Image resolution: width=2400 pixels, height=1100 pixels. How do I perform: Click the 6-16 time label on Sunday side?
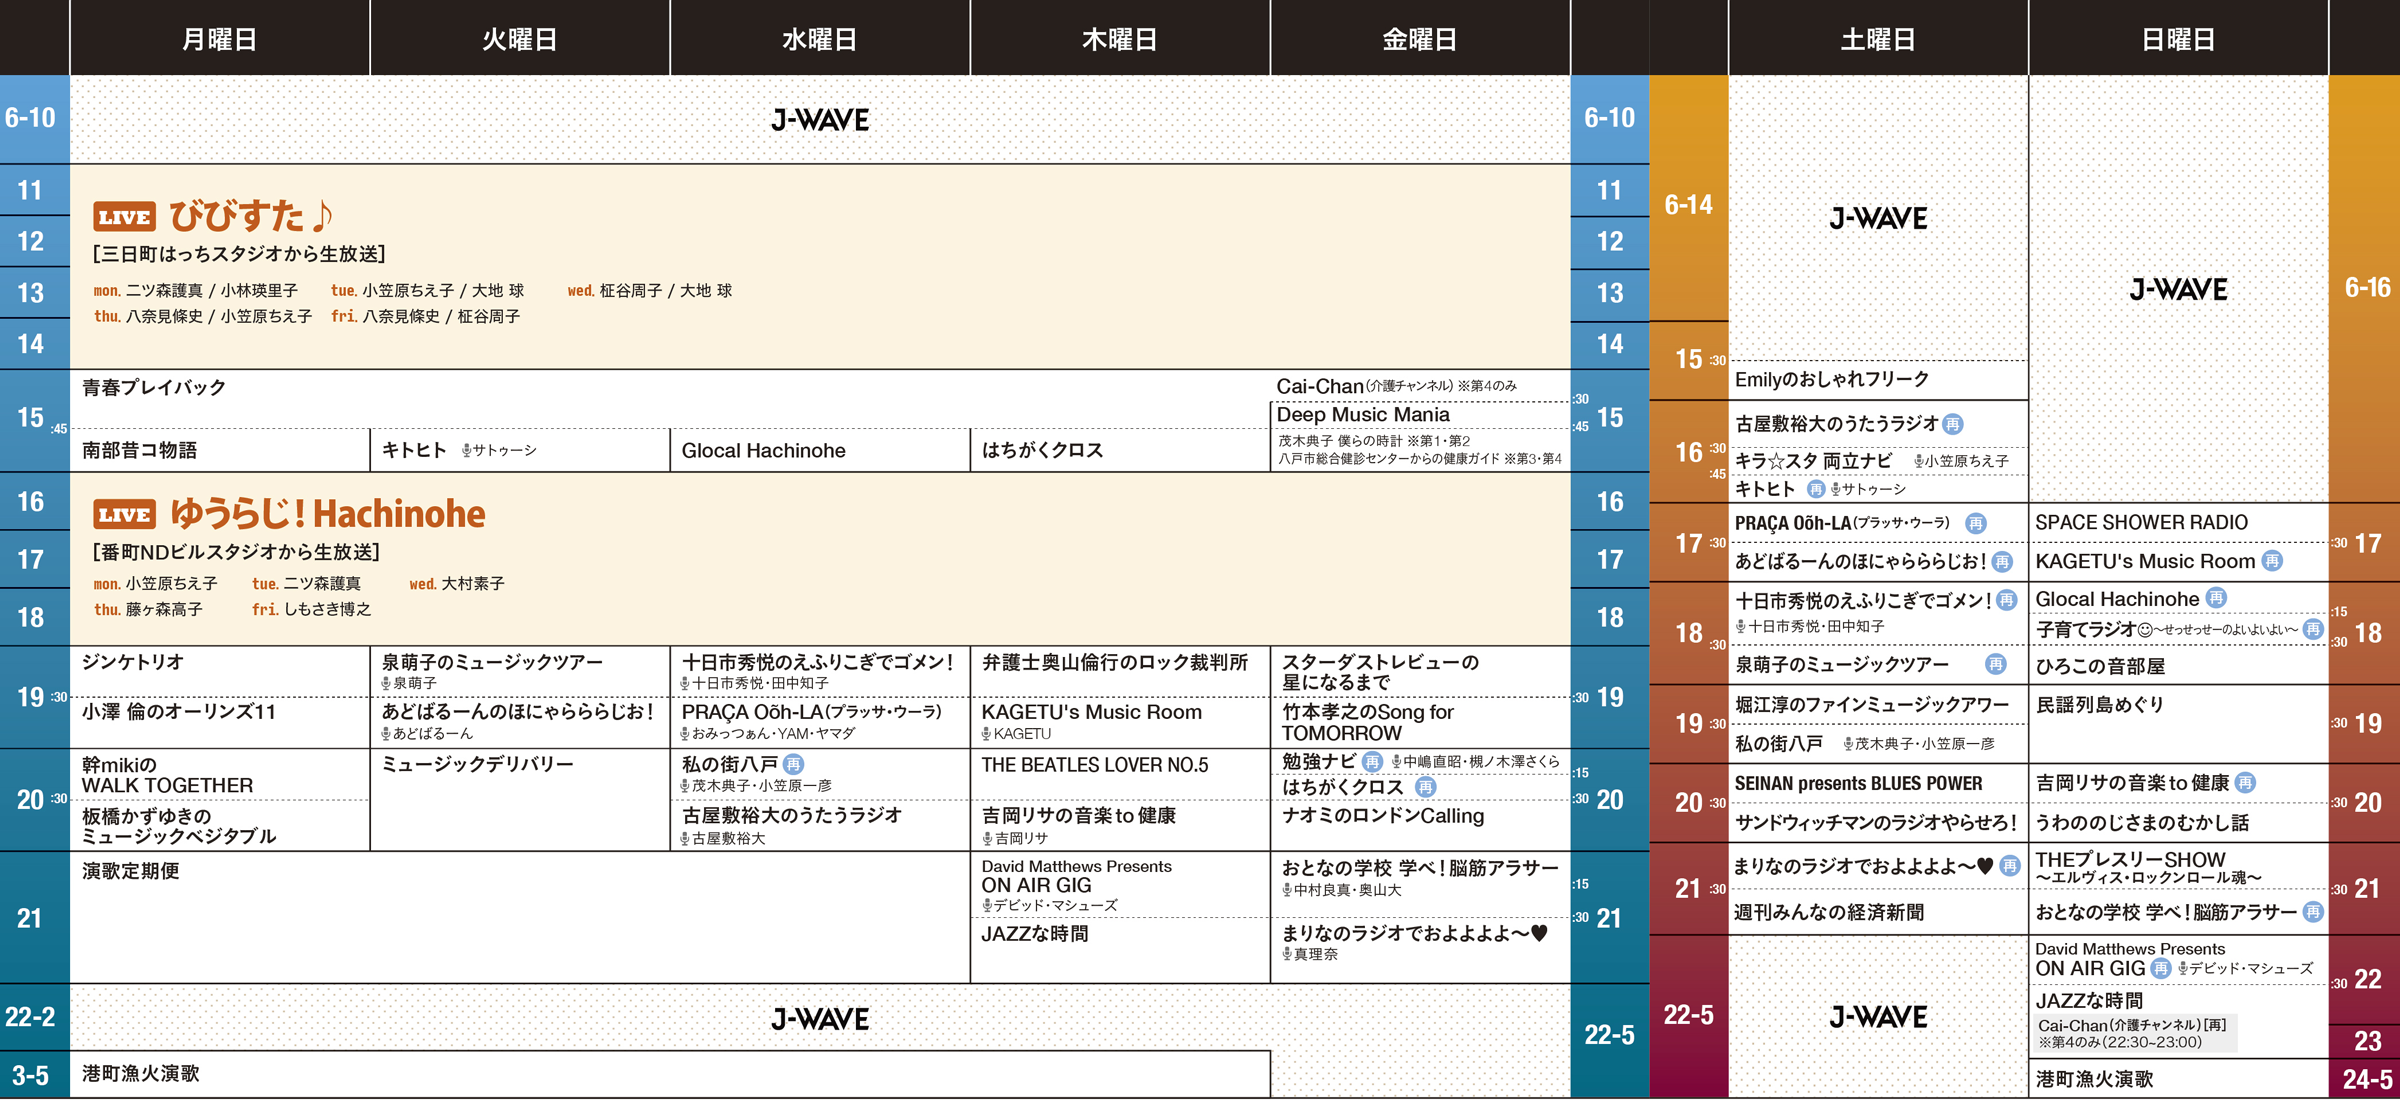[2367, 288]
